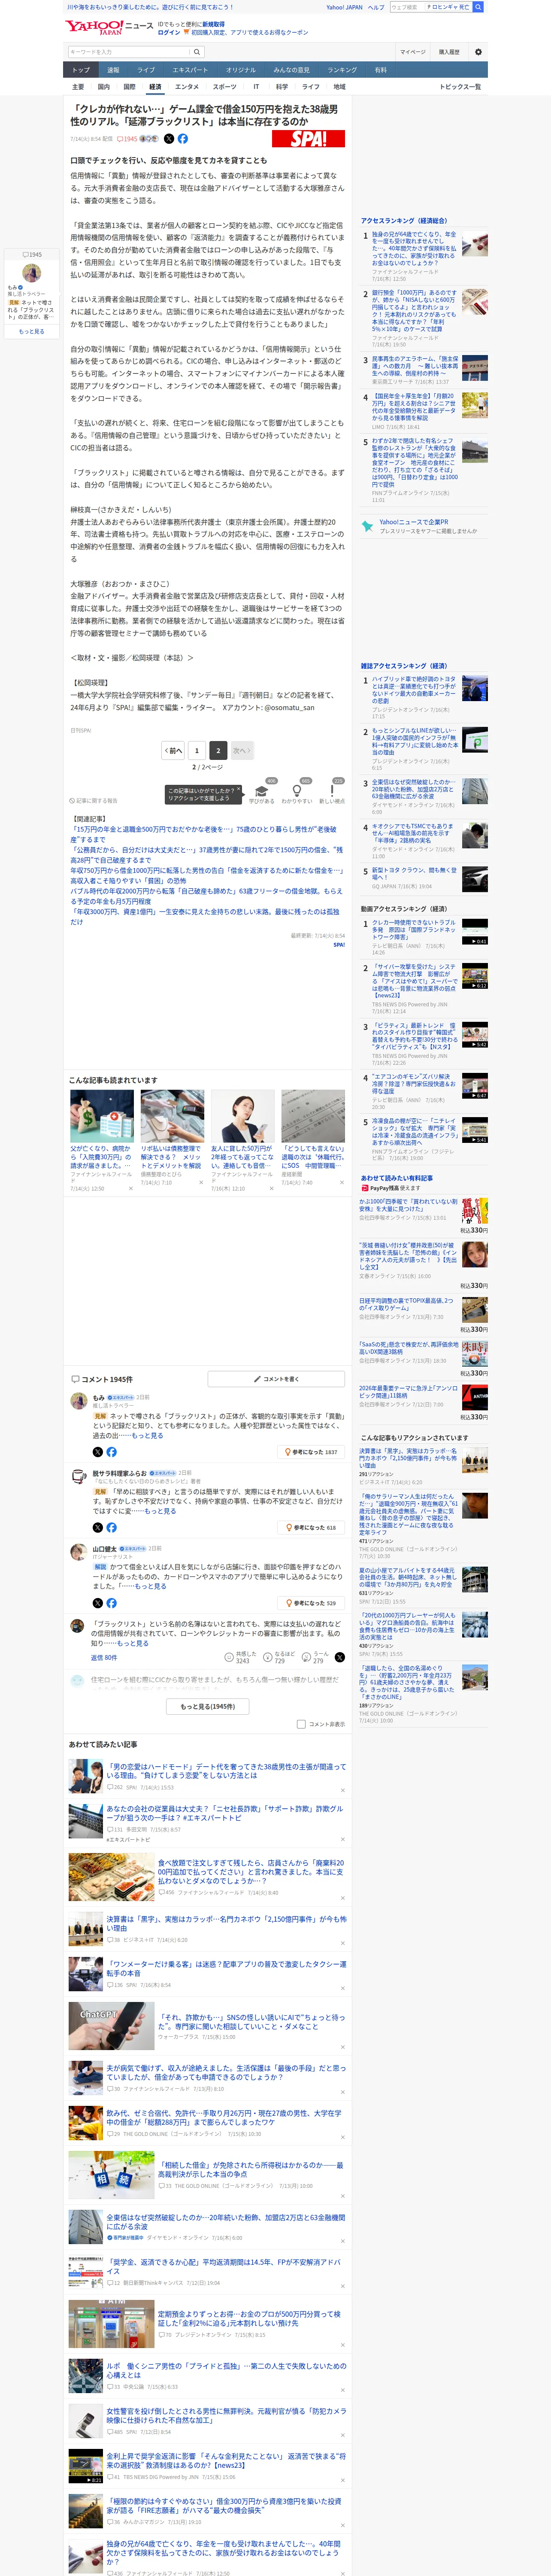Screen dimensions: 551x2576
Task: Click the Yahoo! JAPAN News logo
Action: click(x=110, y=27)
